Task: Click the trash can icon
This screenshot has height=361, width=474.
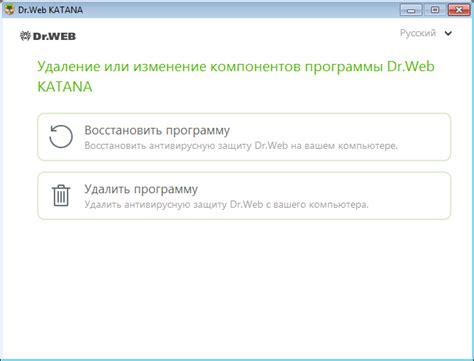Action: point(61,195)
